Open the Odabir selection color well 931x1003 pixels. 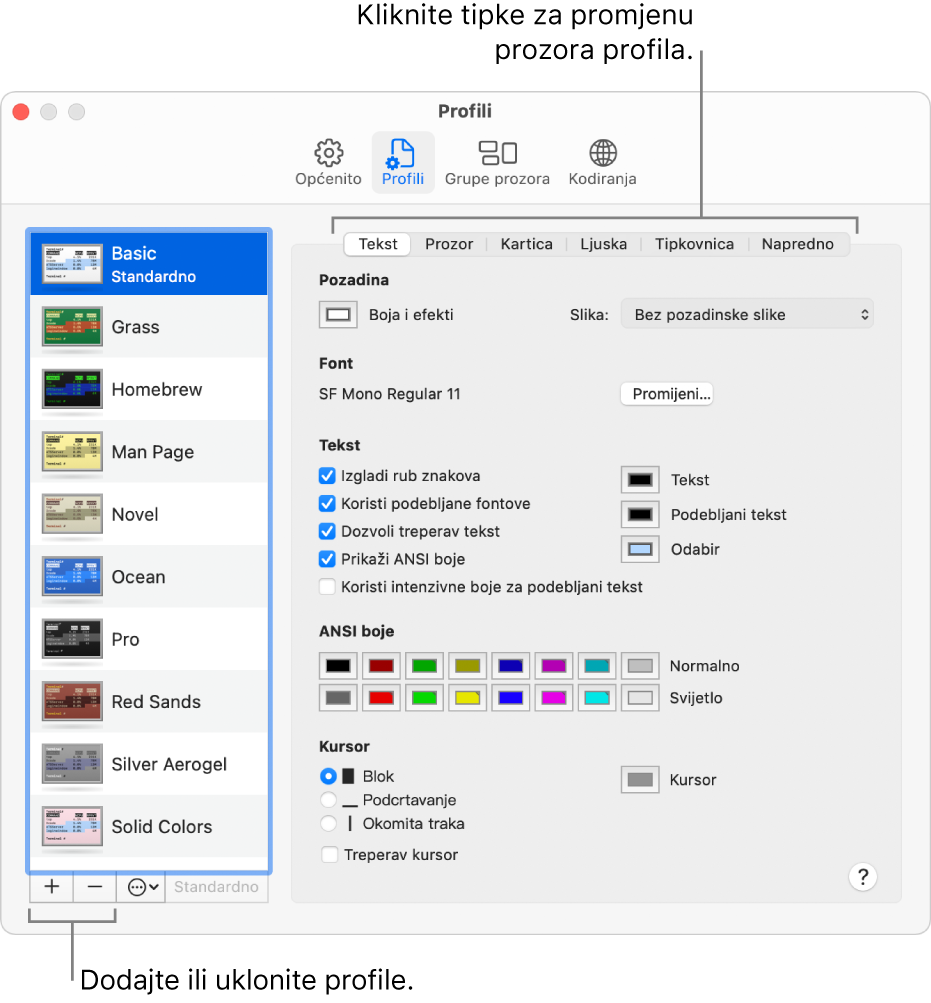640,549
